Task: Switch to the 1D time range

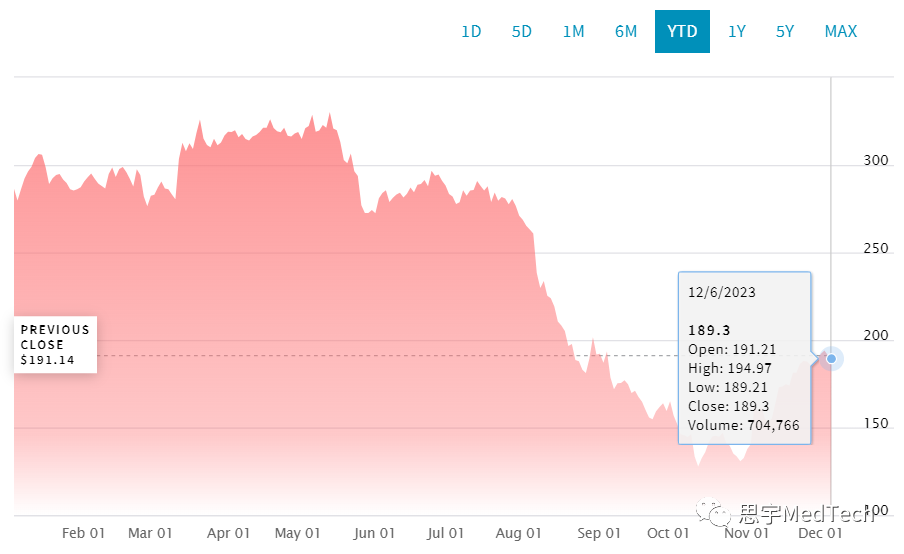Action: (x=471, y=31)
